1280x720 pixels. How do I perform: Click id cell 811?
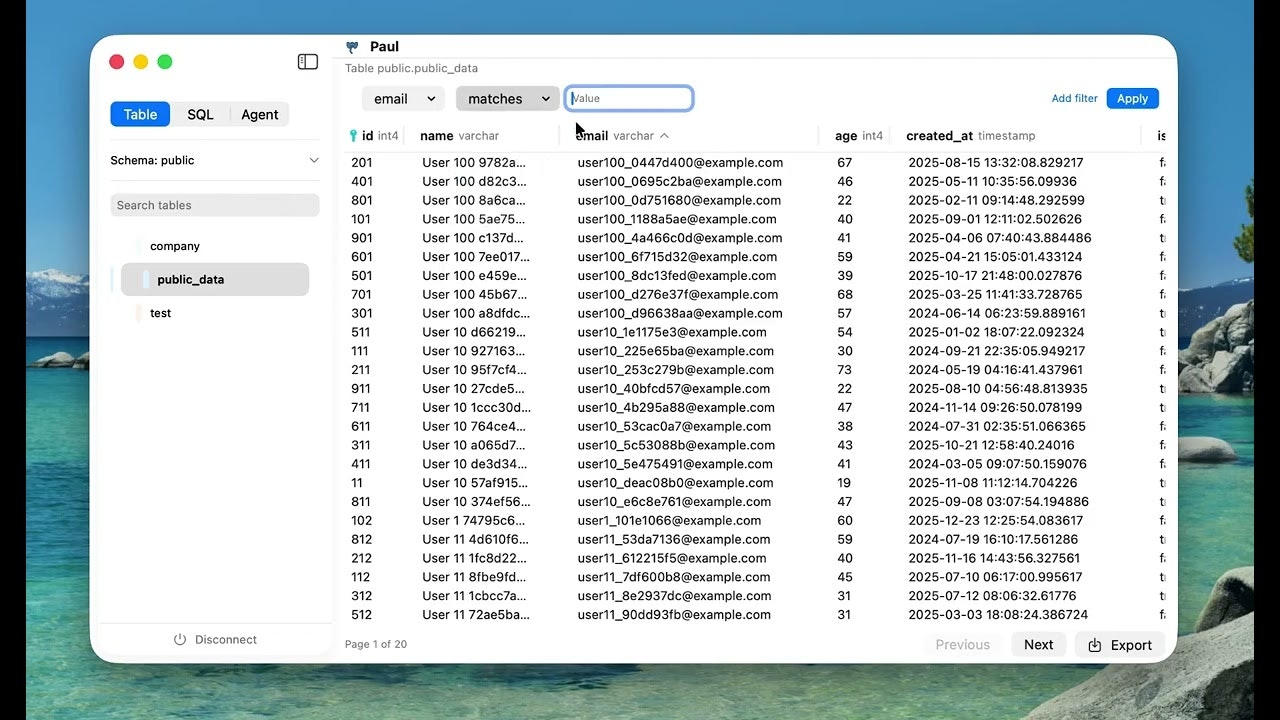coord(360,502)
